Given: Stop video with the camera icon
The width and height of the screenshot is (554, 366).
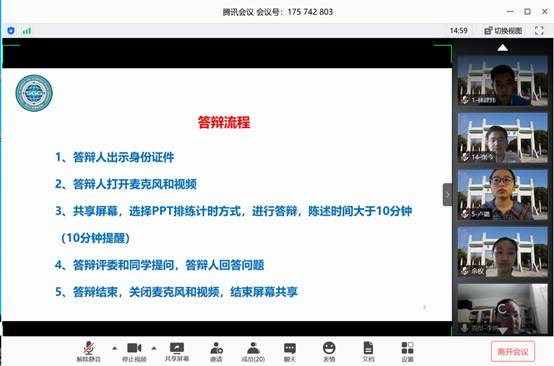Looking at the screenshot, I should click(134, 352).
